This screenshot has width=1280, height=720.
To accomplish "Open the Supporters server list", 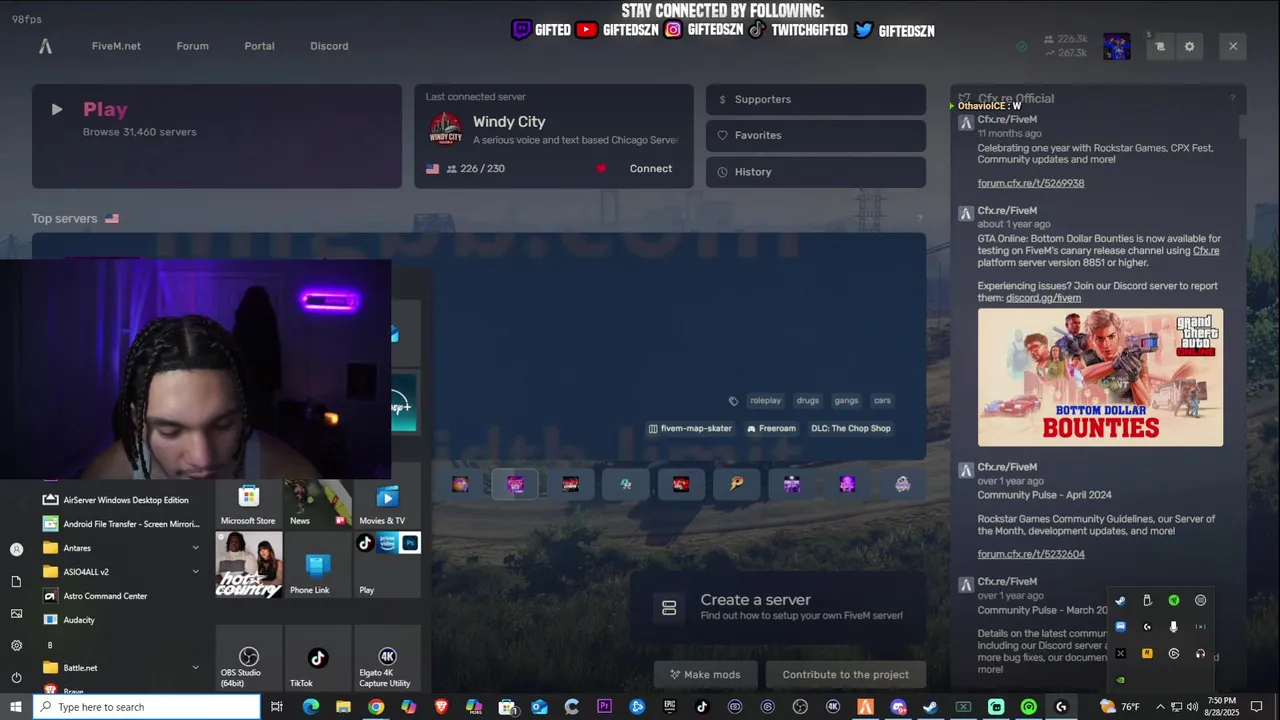I will (816, 99).
